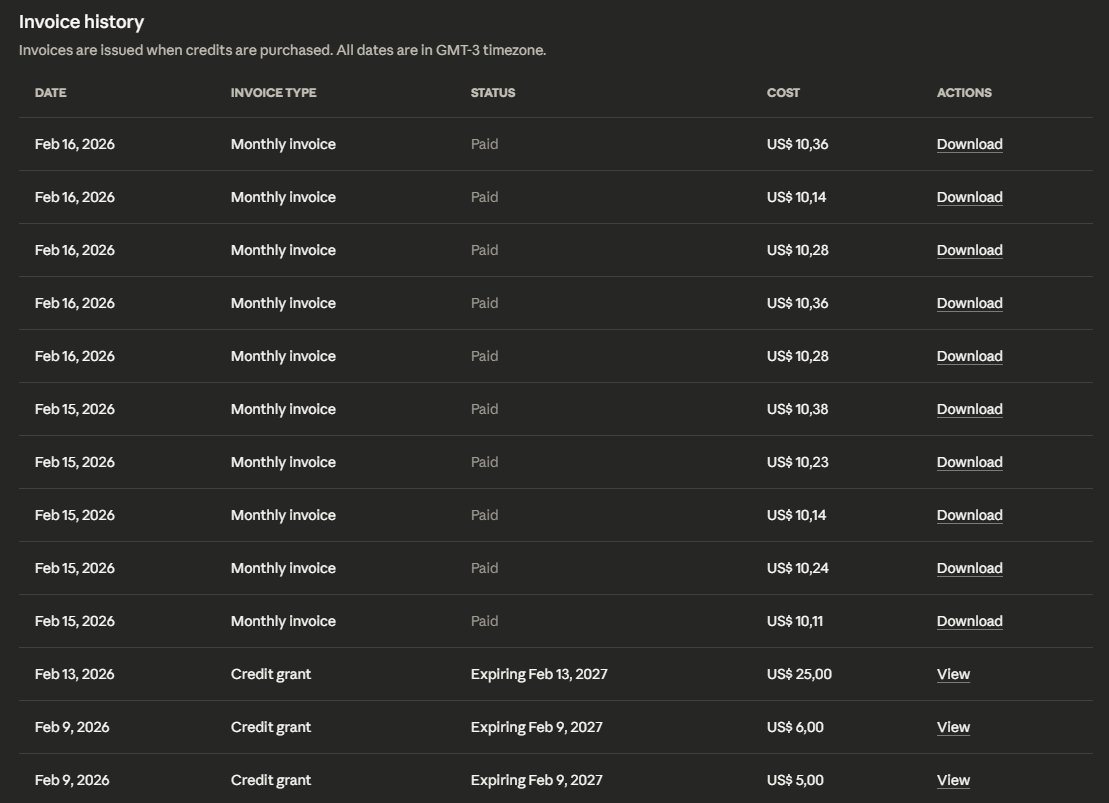Click the INVOICE TYPE column header
The height and width of the screenshot is (803, 1109).
click(x=273, y=93)
